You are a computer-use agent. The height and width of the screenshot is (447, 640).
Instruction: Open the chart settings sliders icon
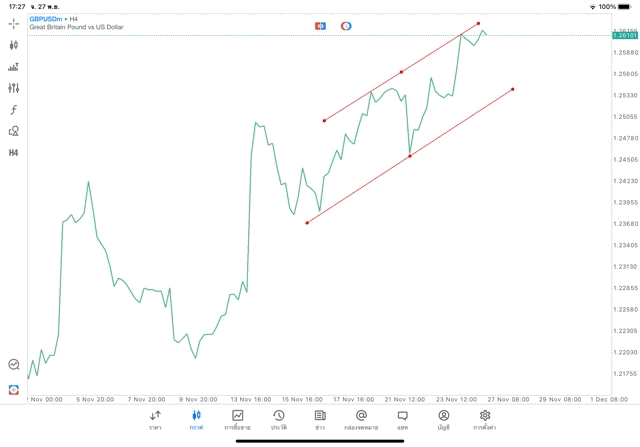tap(14, 88)
